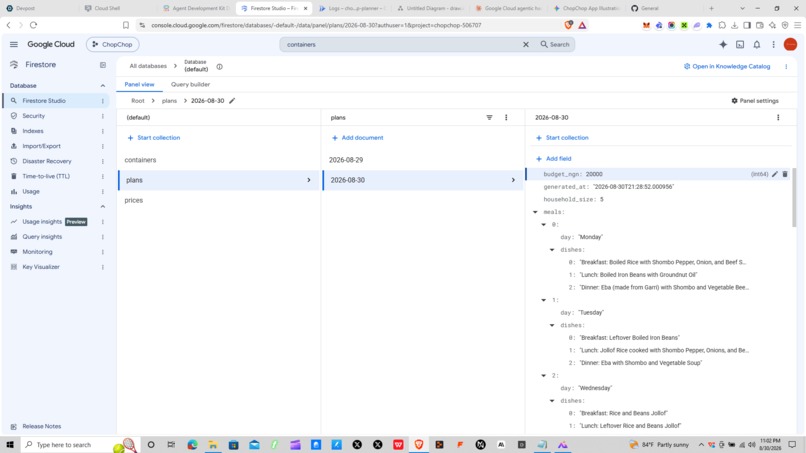The width and height of the screenshot is (806, 453).
Task: Open document 2026-08-29
Action: (346, 160)
